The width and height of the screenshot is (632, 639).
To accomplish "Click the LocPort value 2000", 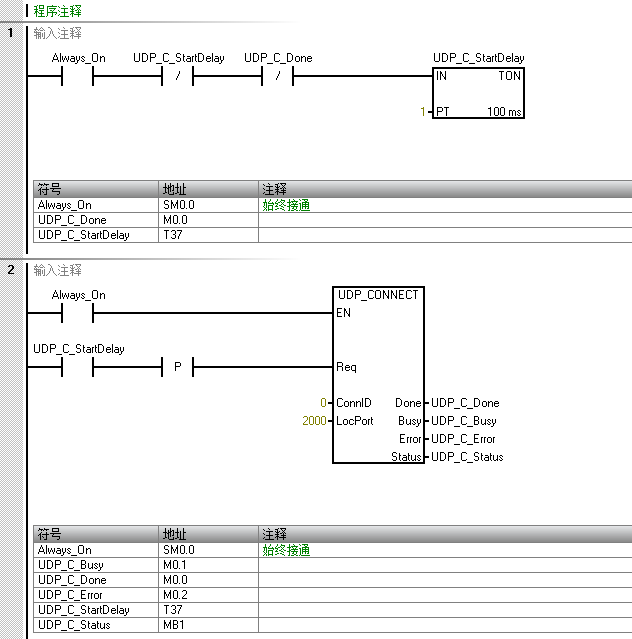I will (314, 421).
